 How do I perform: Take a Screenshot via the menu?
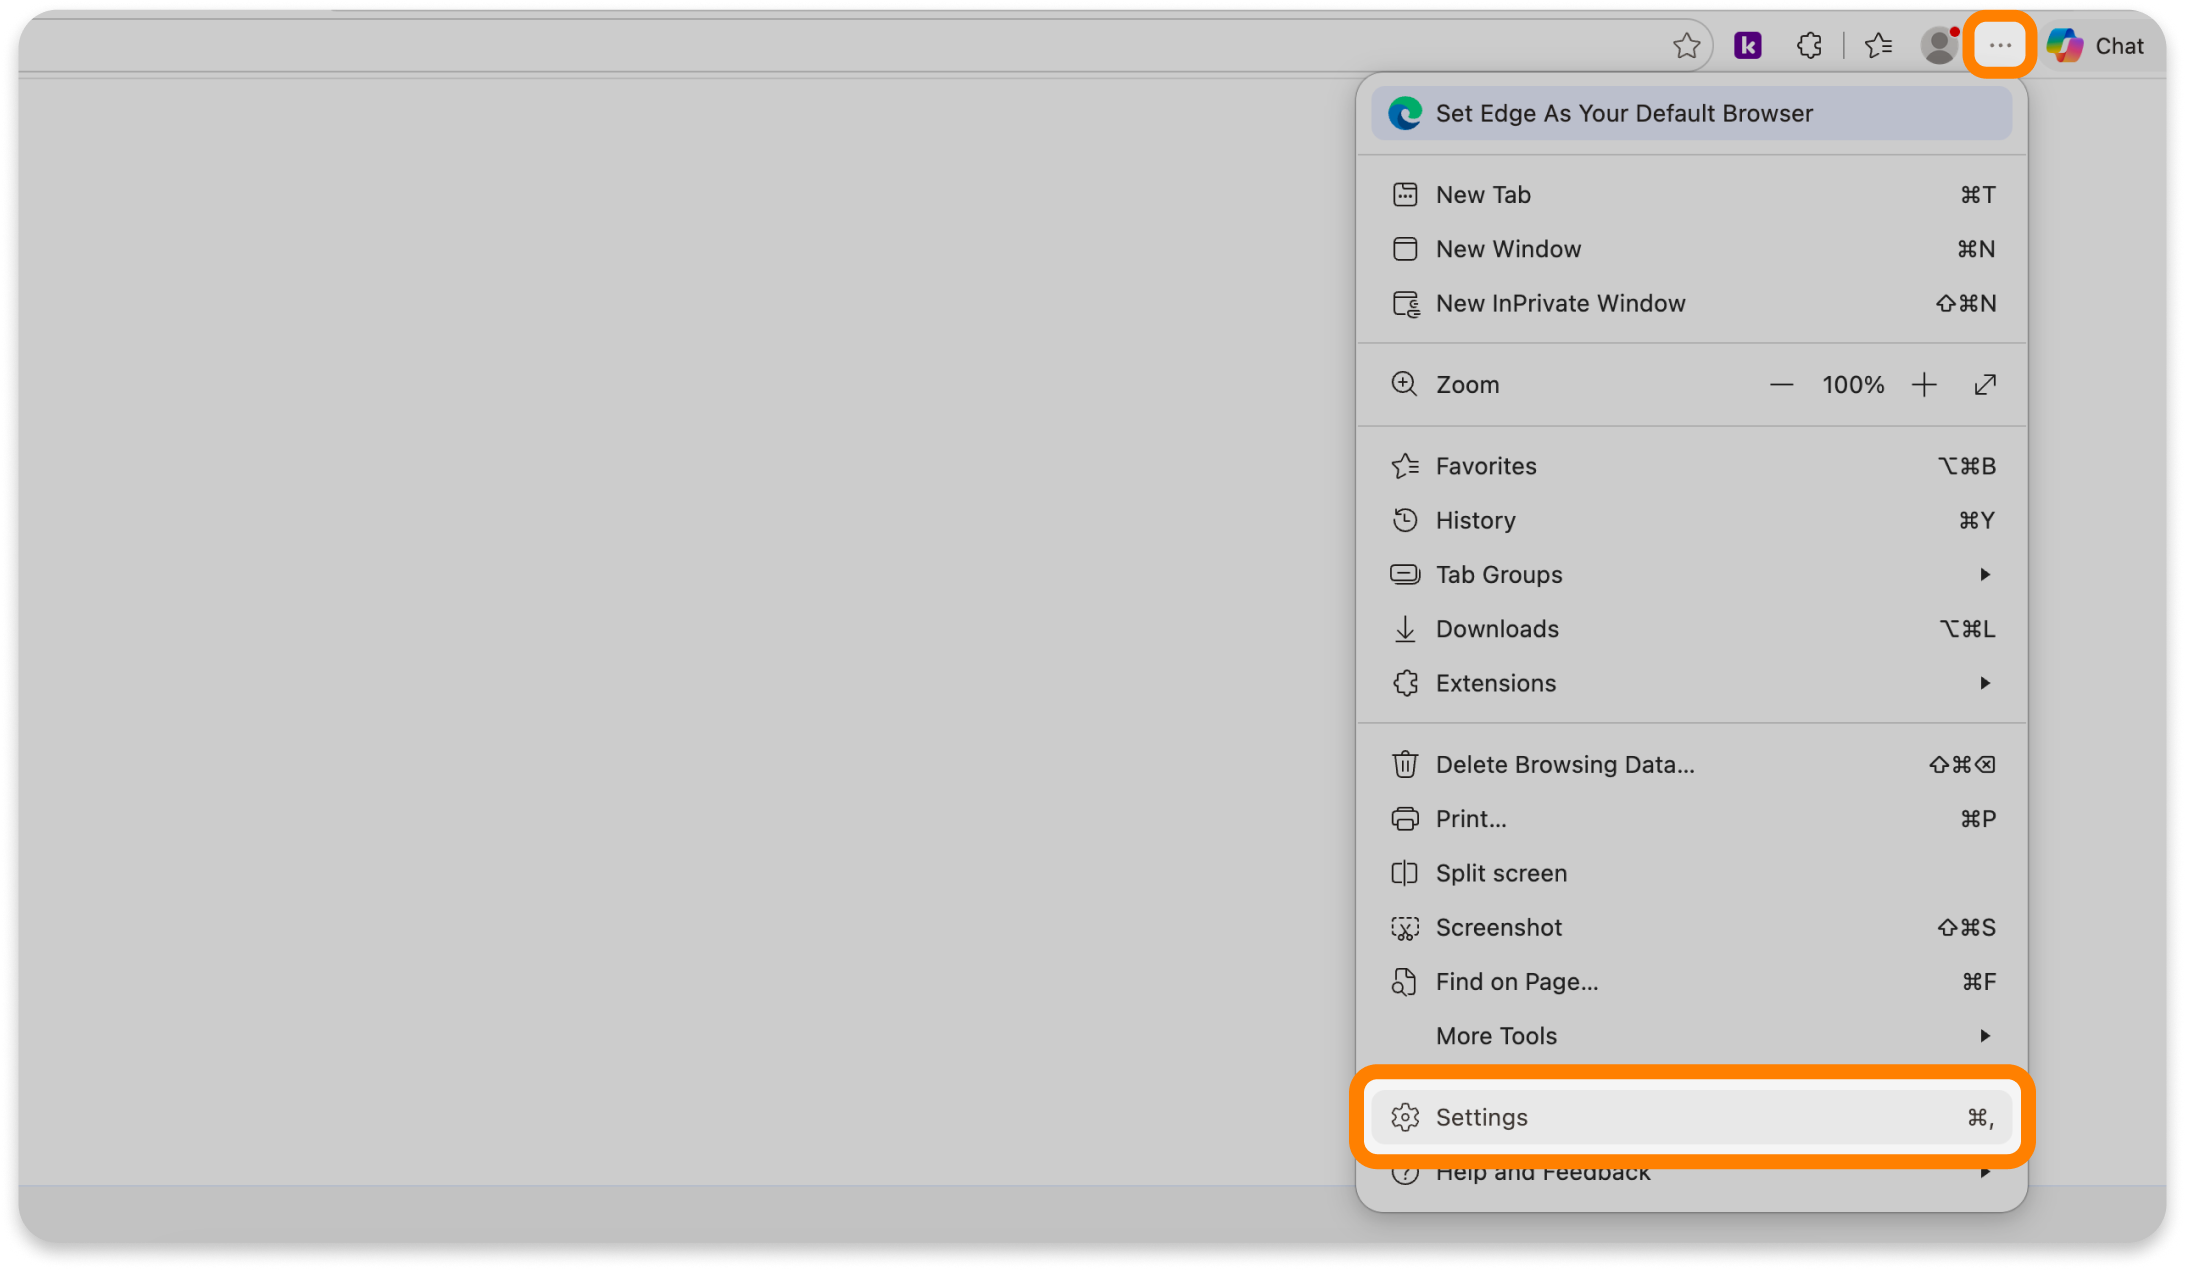click(x=1691, y=928)
